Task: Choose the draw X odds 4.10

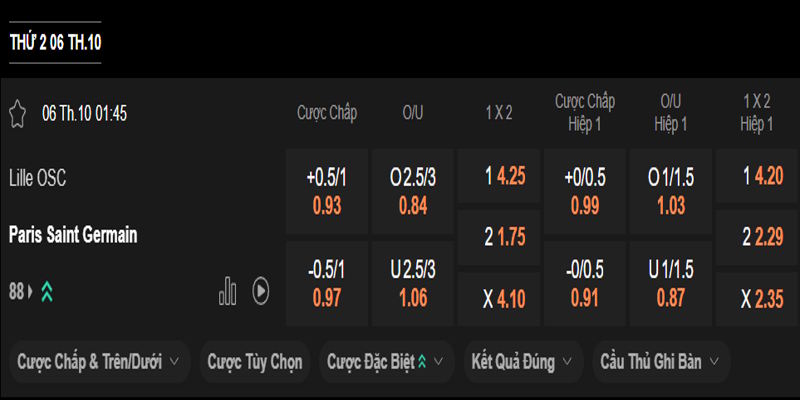Action: [x=498, y=300]
